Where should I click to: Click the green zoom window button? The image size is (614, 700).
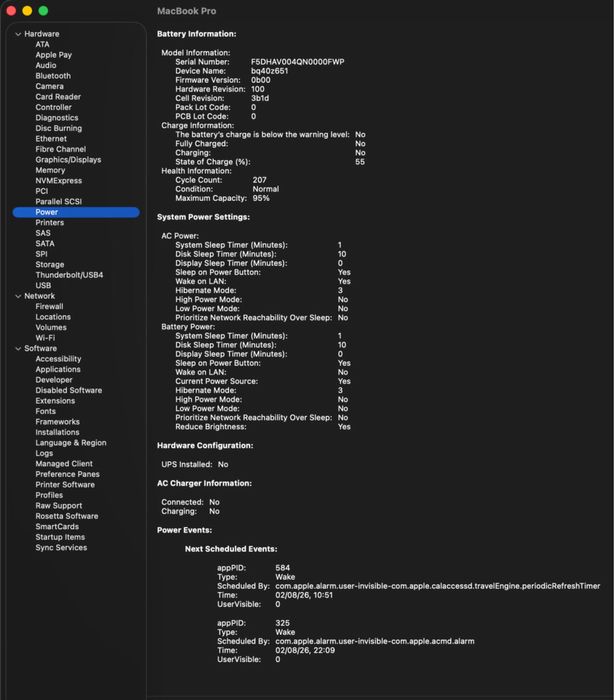click(x=43, y=11)
